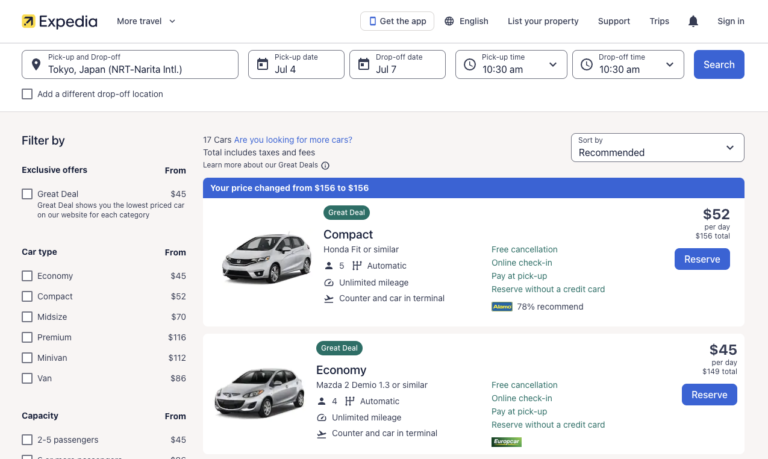768x459 pixels.
Task: Tick the Minivan car type filter
Action: point(27,358)
